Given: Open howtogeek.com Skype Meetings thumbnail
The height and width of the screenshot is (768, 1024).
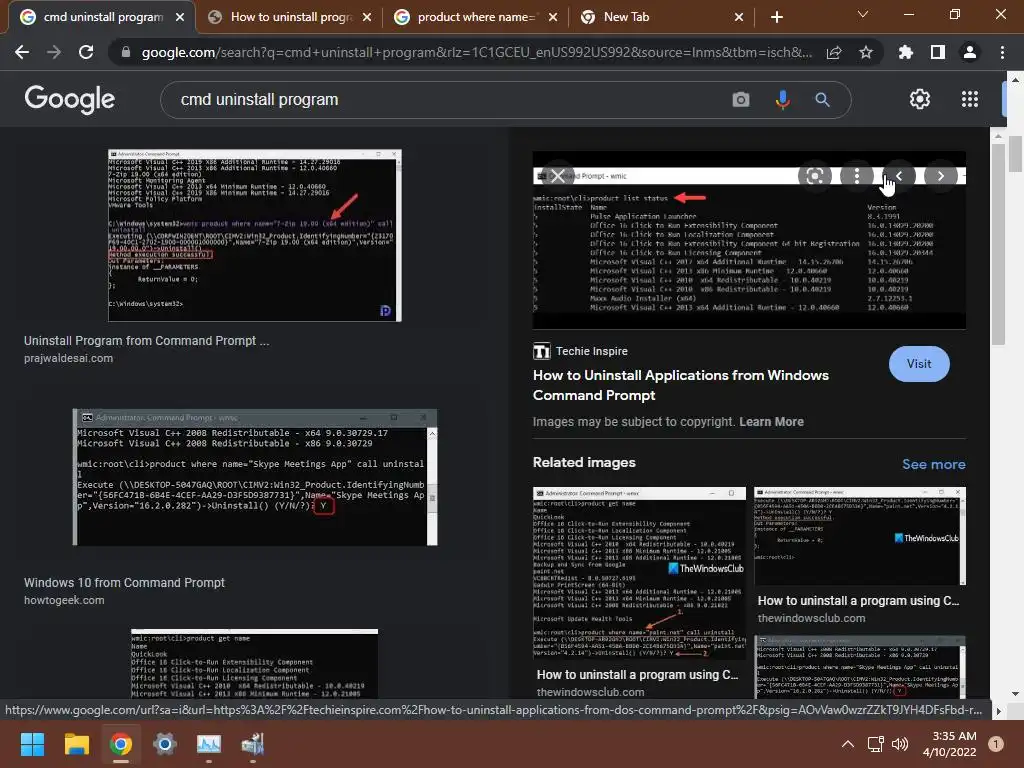Looking at the screenshot, I should [255, 477].
